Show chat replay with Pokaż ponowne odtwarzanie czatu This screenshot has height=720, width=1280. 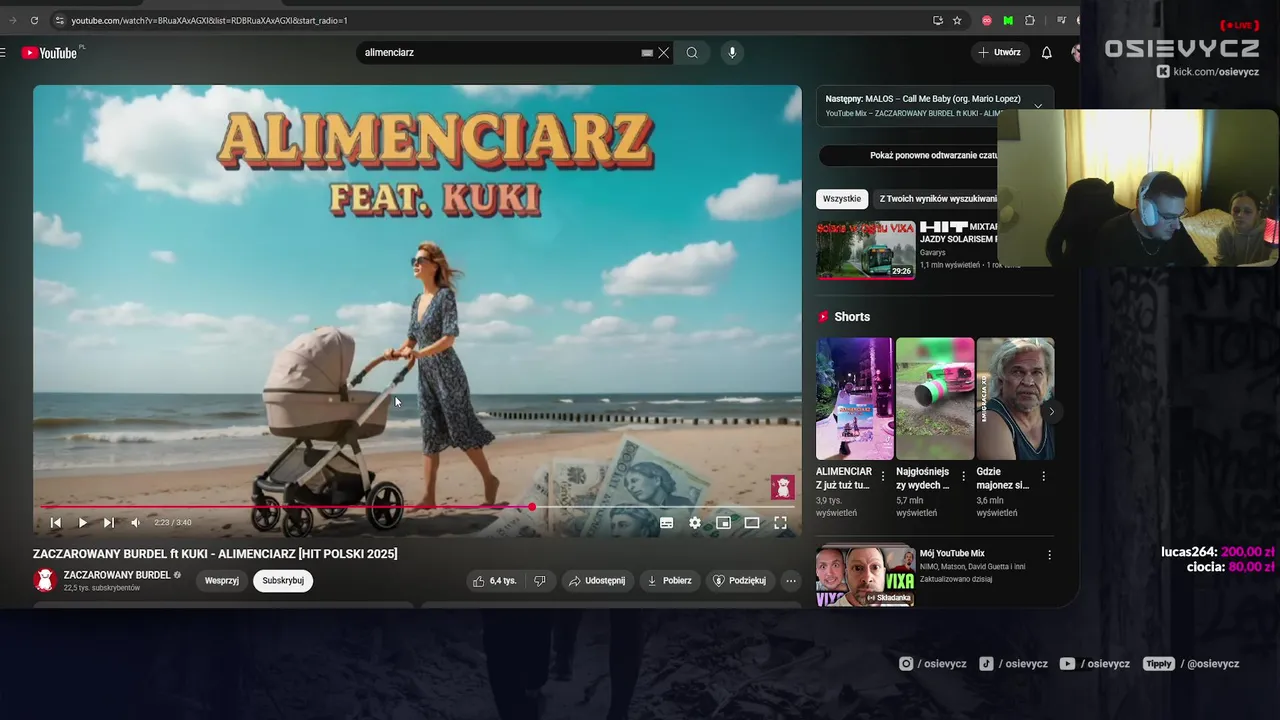click(934, 156)
